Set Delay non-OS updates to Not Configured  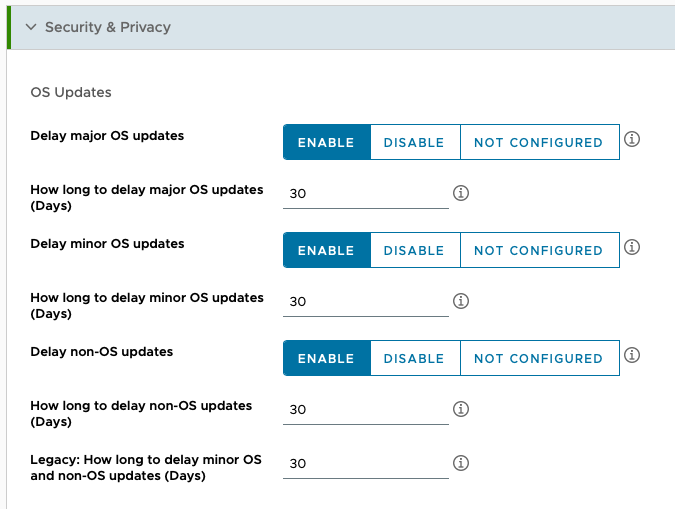[x=538, y=358]
